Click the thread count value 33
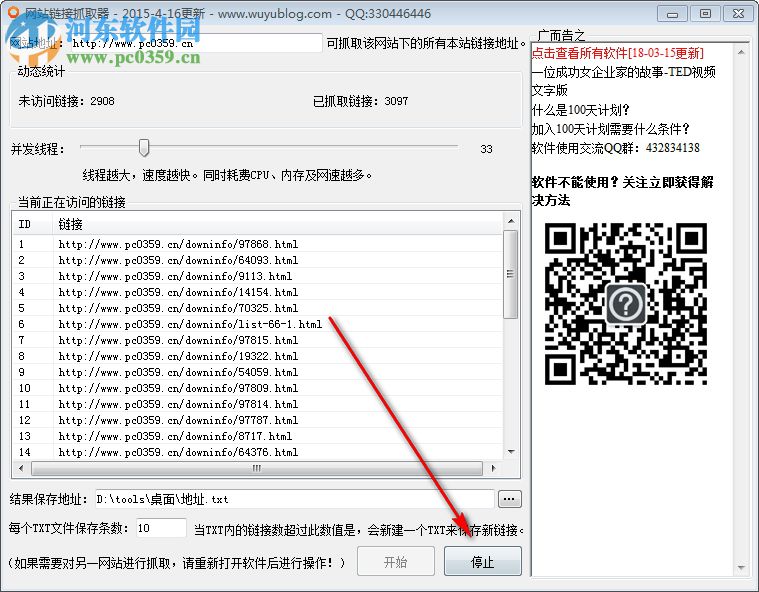Screen dimensions: 759x592 [486, 149]
